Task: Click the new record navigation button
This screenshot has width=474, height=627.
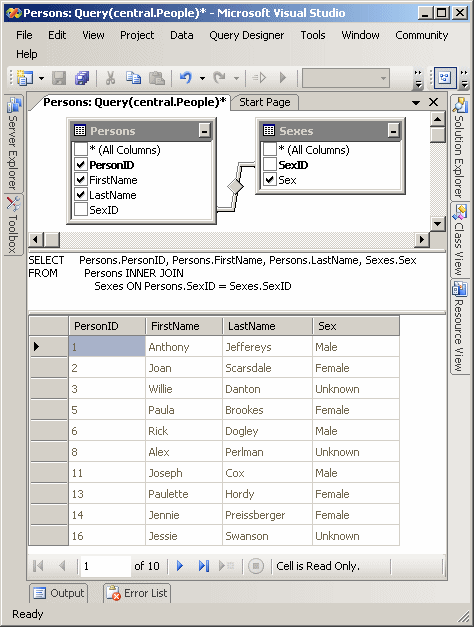Action: point(226,566)
